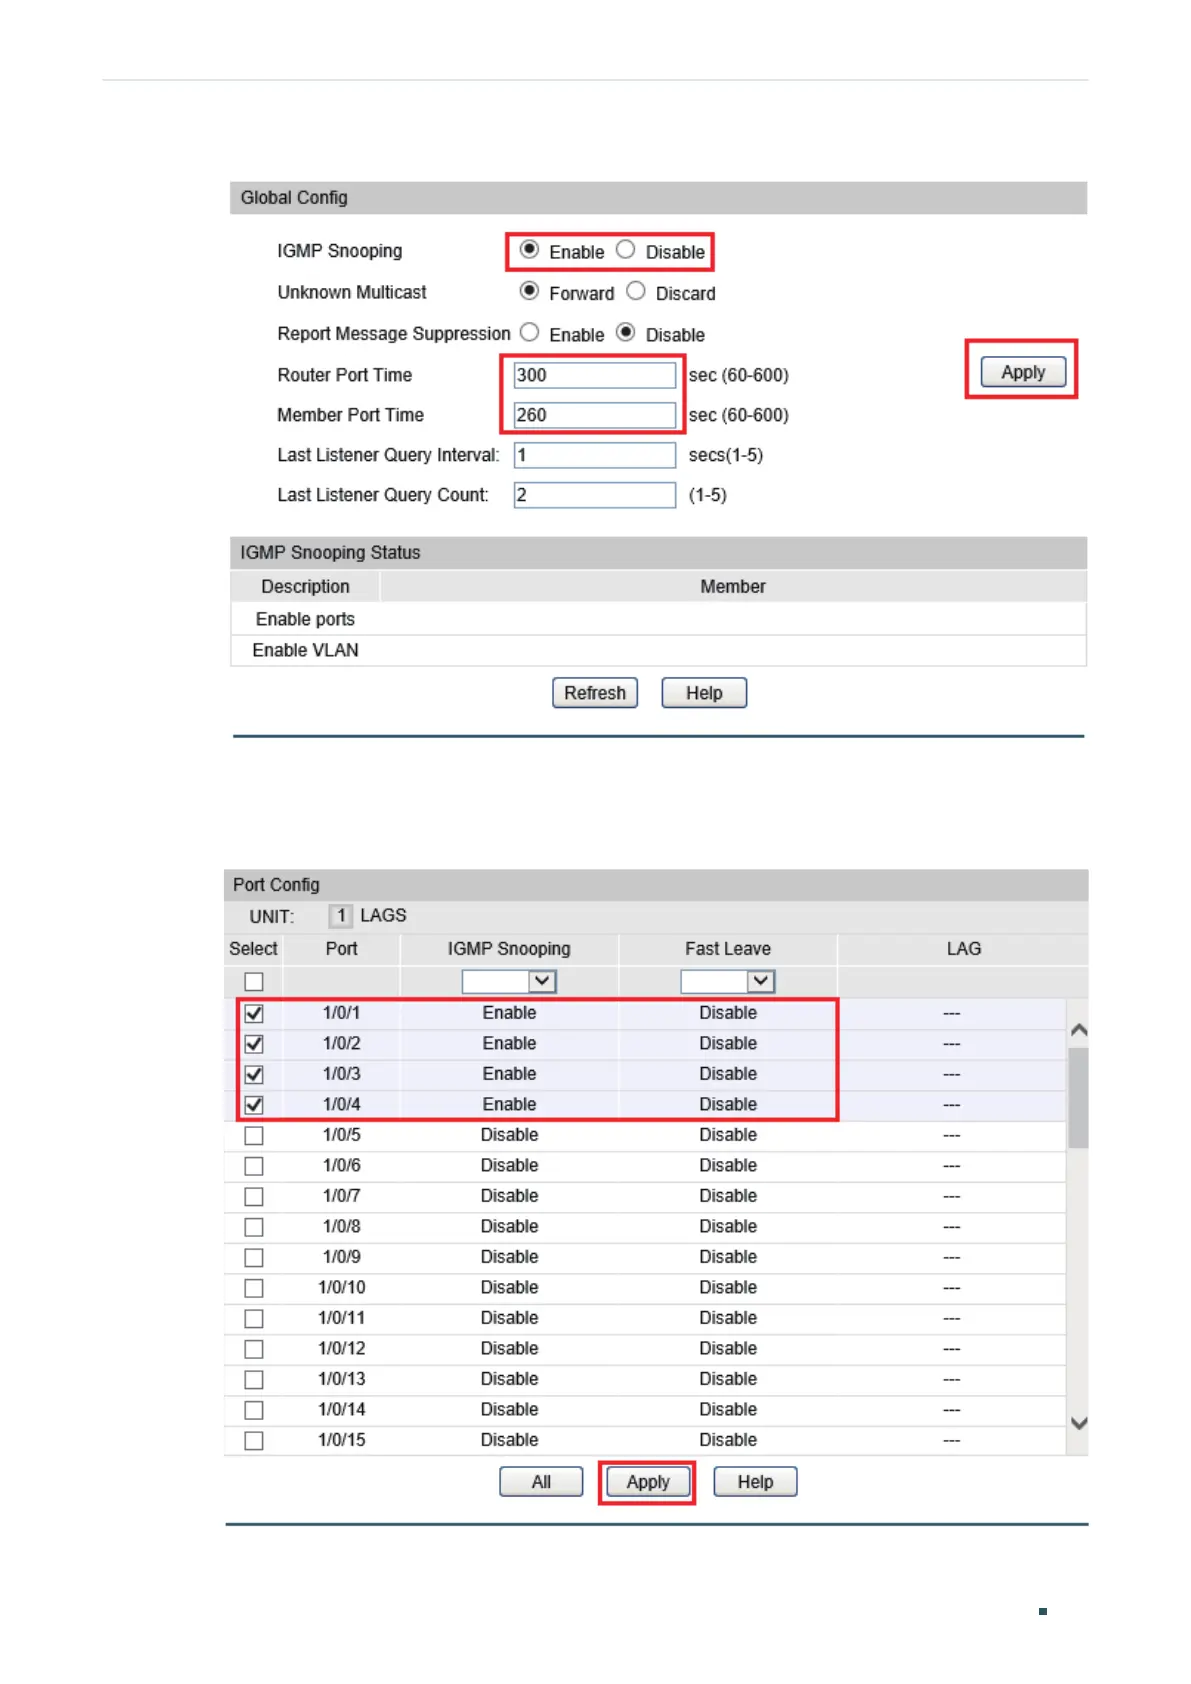This screenshot has height=1684, width=1191.
Task: Tick the select-all header checkbox
Action: pos(254,982)
